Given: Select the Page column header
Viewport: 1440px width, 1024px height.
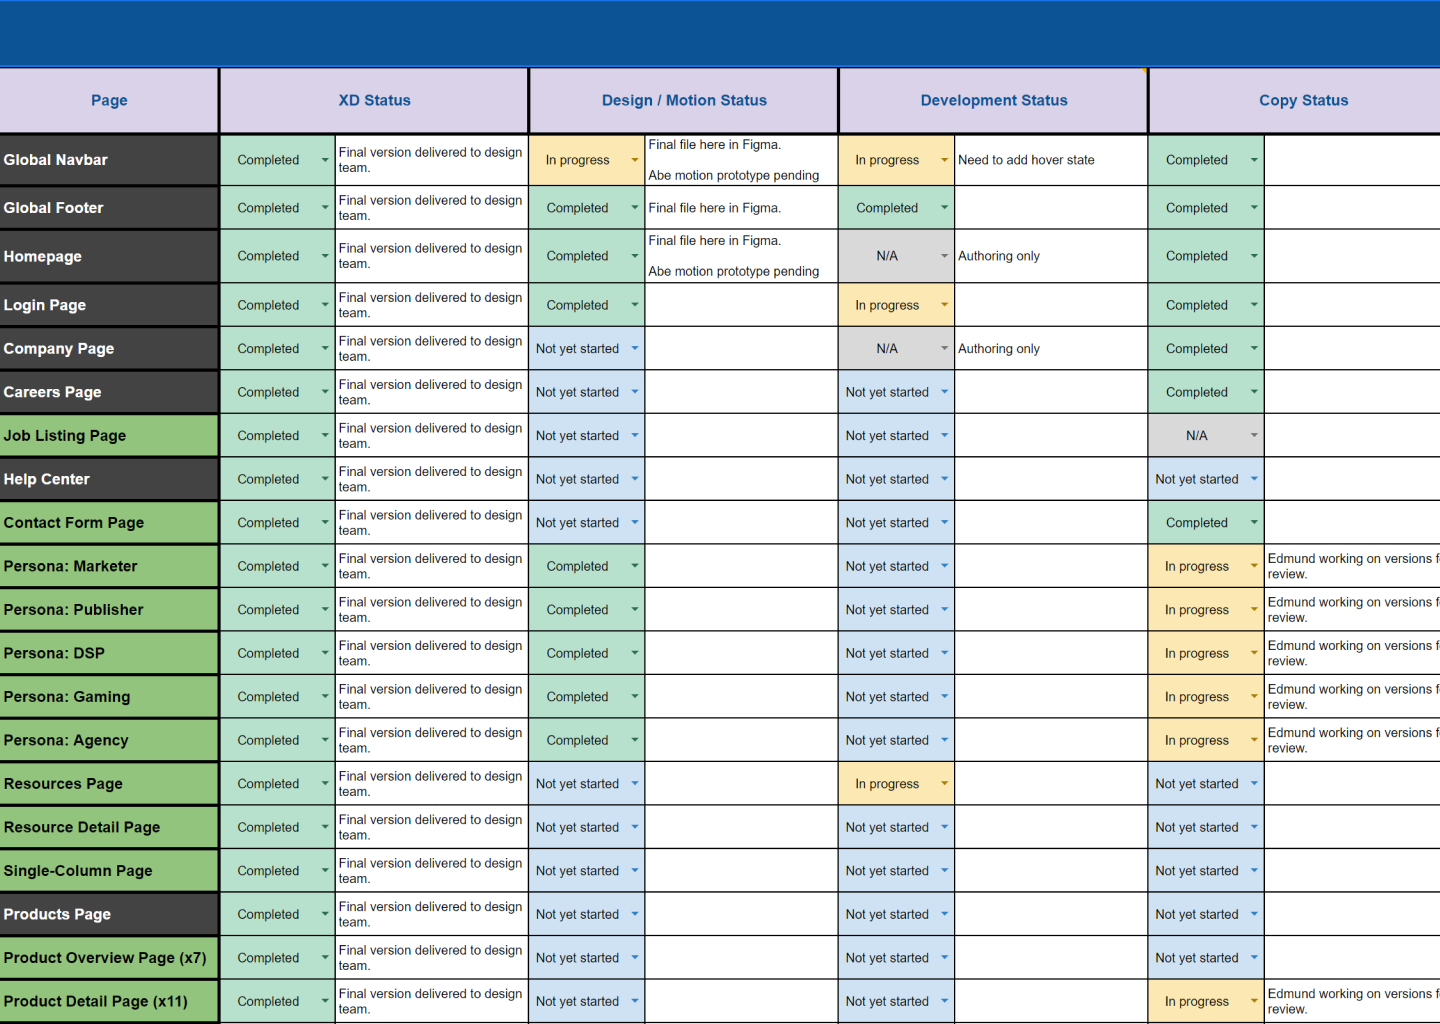Looking at the screenshot, I should 109,100.
